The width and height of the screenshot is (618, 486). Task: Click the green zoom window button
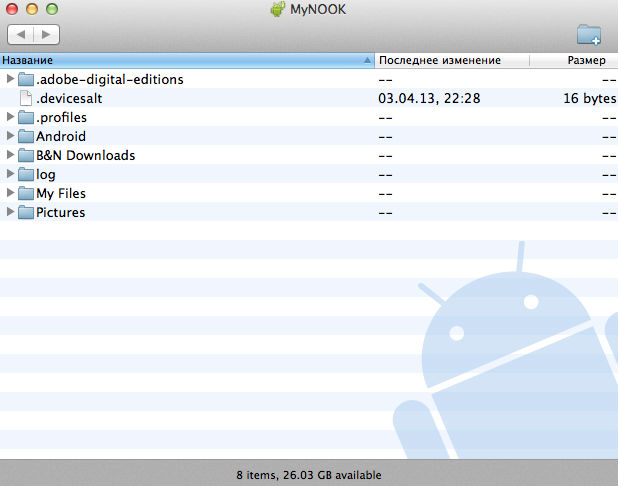click(50, 9)
